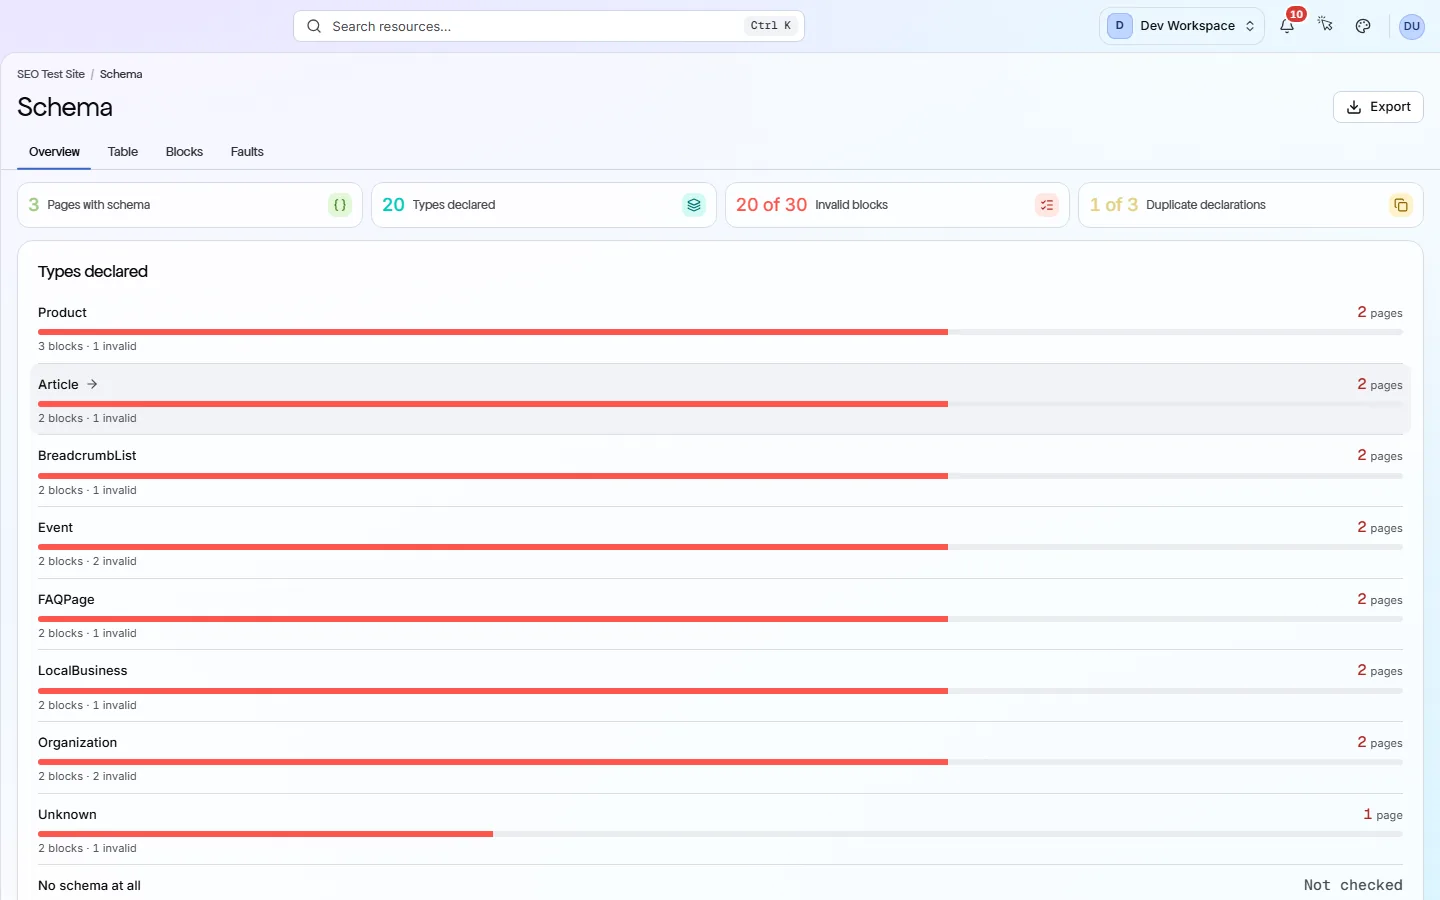Open the Faults tab
The width and height of the screenshot is (1440, 900).
pos(247,152)
